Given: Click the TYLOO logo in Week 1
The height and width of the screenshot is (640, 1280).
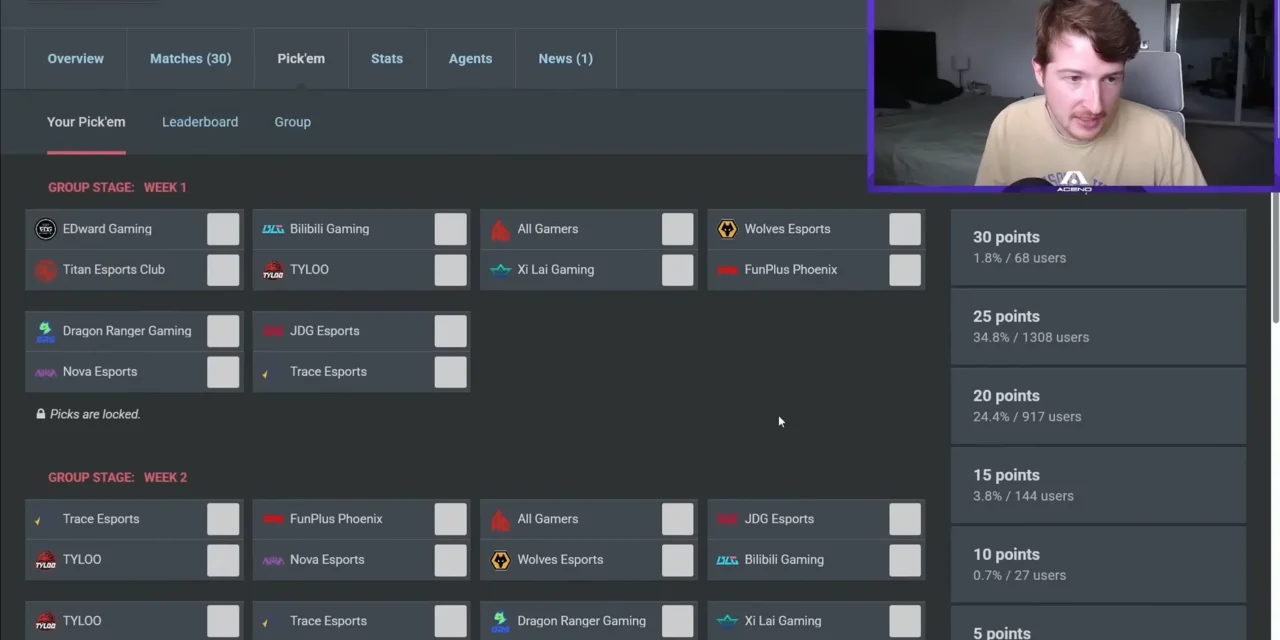Looking at the screenshot, I should click(x=273, y=270).
